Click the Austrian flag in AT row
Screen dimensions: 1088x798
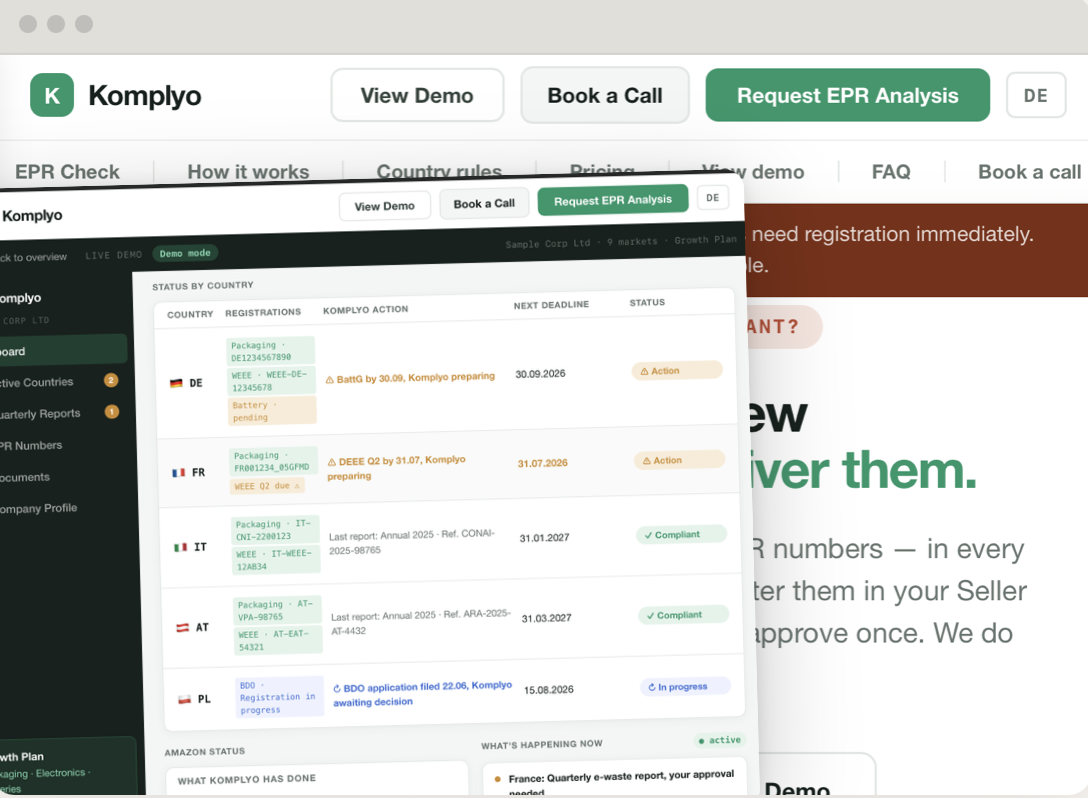[182, 627]
